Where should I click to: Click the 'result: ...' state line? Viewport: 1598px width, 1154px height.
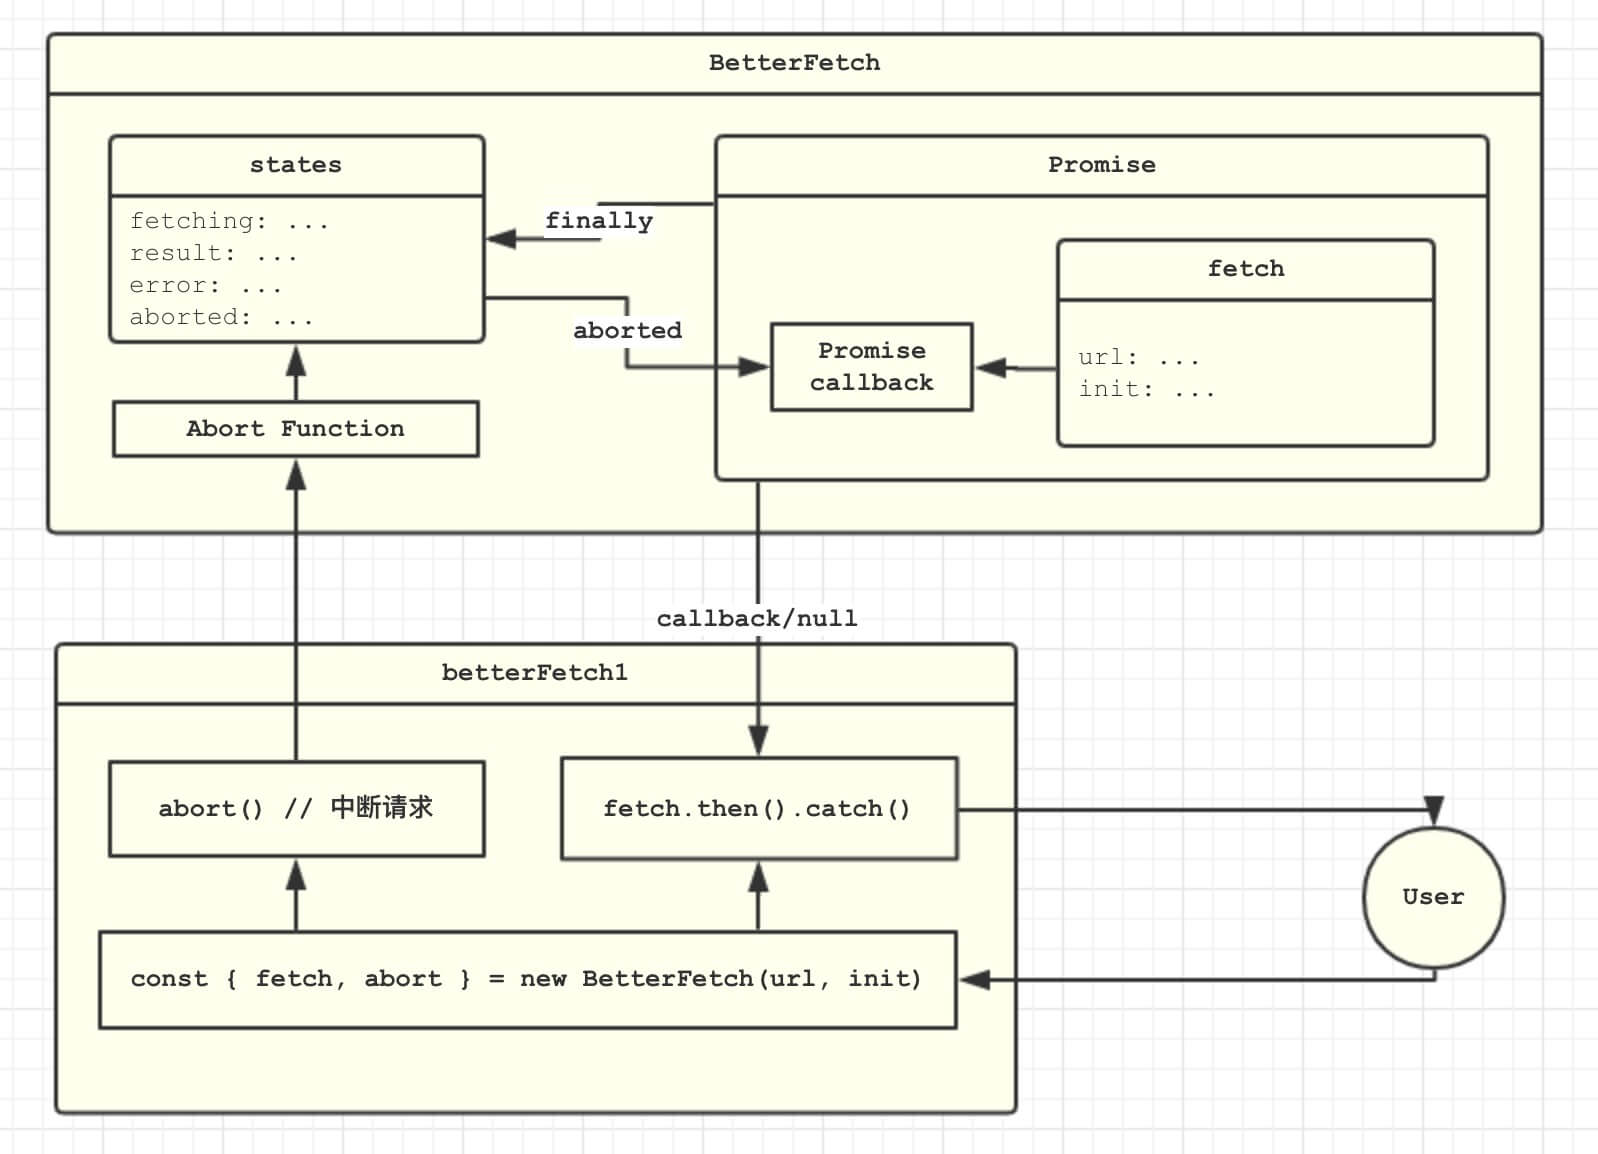point(213,253)
